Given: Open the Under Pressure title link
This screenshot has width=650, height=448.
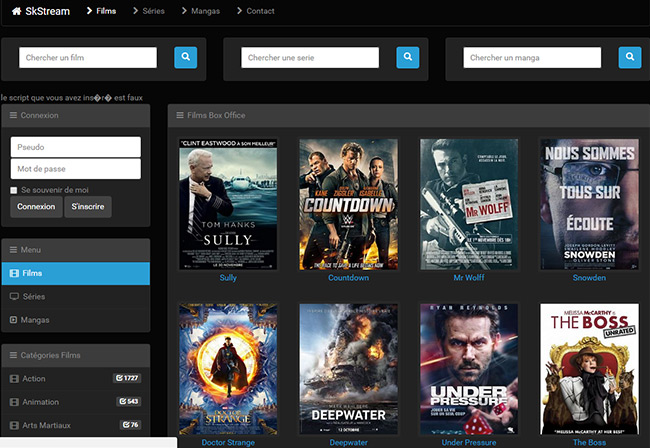Looking at the screenshot, I should 469,442.
